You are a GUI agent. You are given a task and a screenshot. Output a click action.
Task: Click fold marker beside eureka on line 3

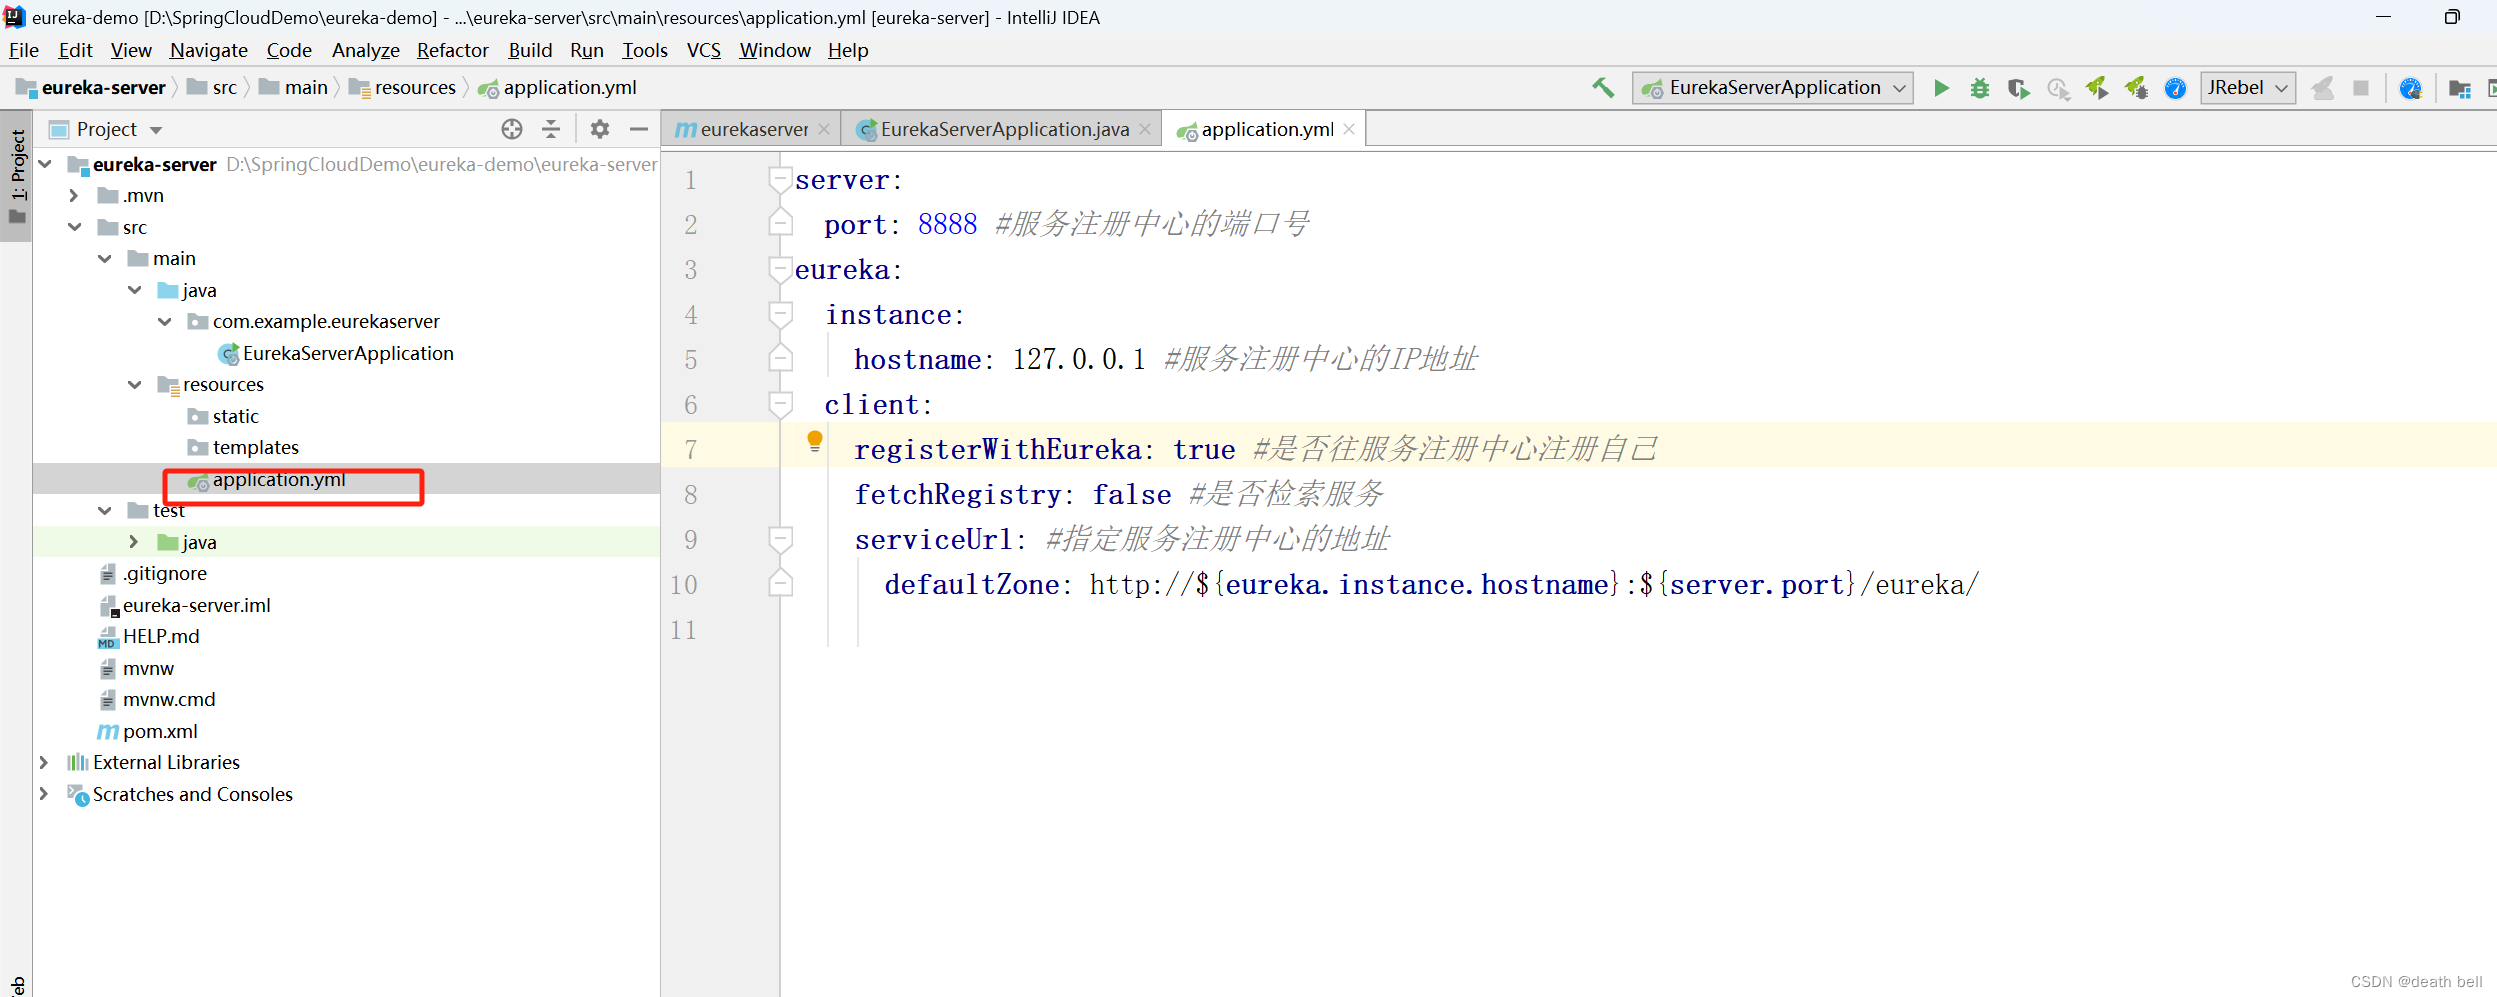tap(781, 269)
